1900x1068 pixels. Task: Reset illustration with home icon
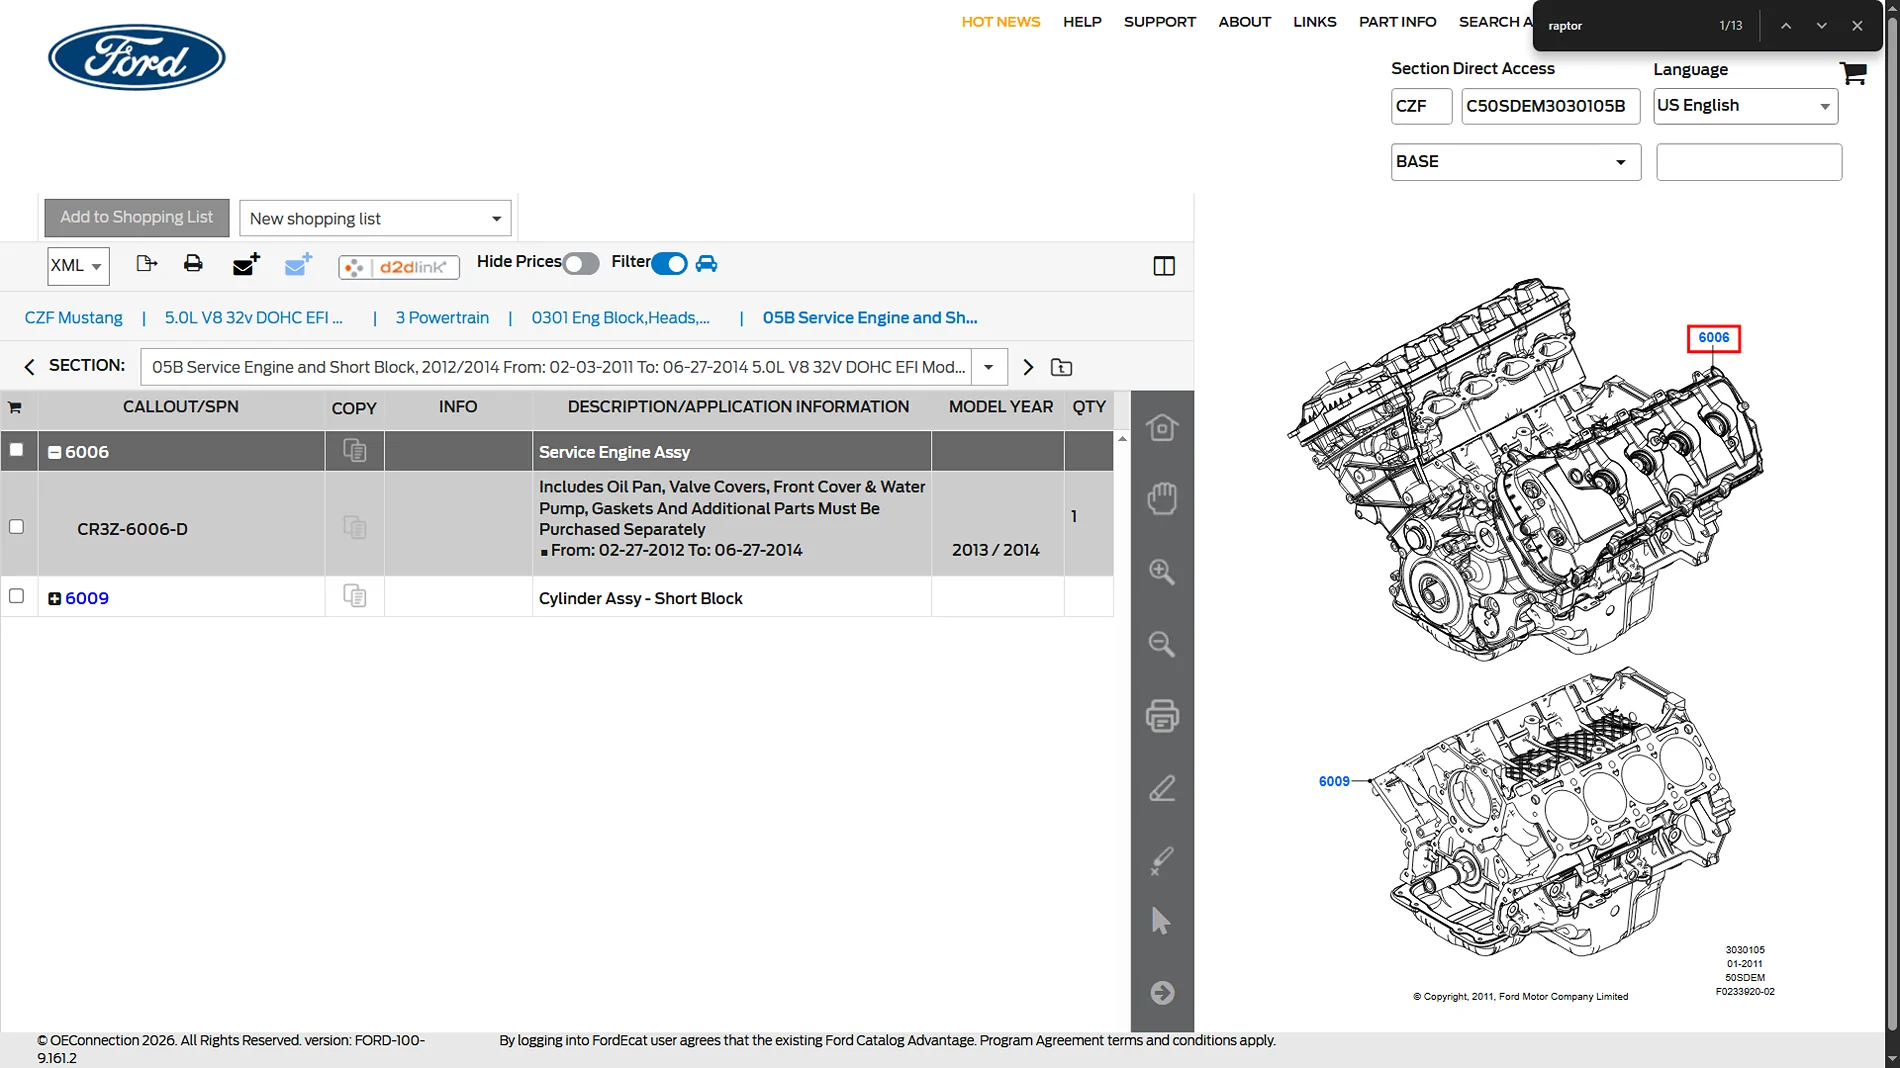tap(1162, 428)
